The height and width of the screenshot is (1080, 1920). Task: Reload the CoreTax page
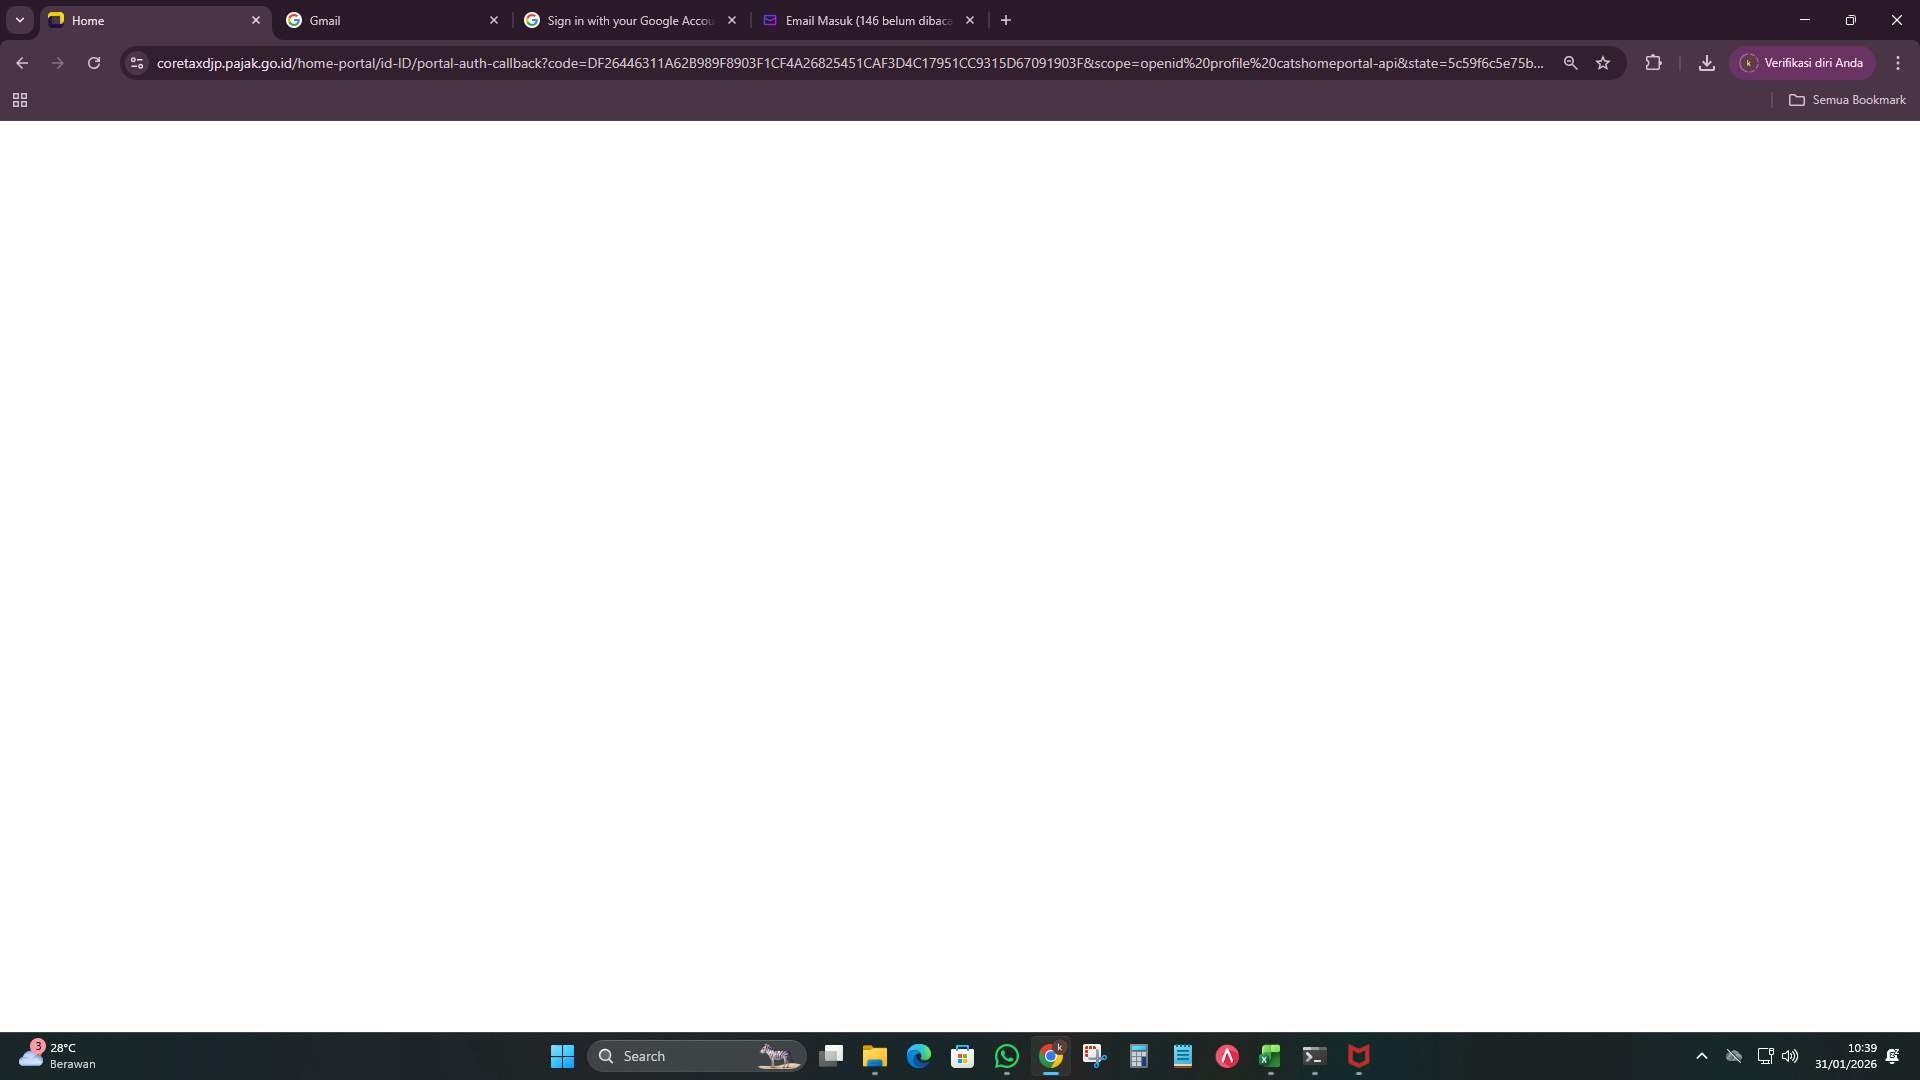(x=93, y=62)
